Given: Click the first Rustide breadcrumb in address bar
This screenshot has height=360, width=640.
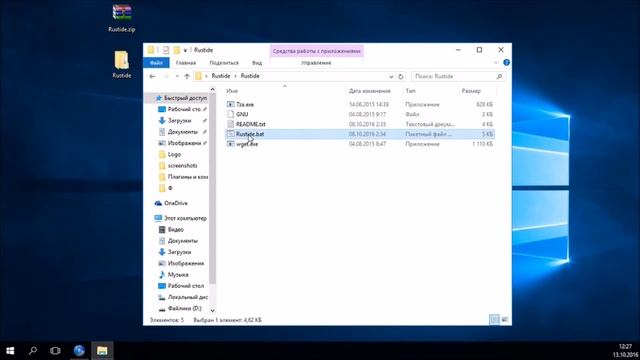Looking at the screenshot, I should 221,76.
